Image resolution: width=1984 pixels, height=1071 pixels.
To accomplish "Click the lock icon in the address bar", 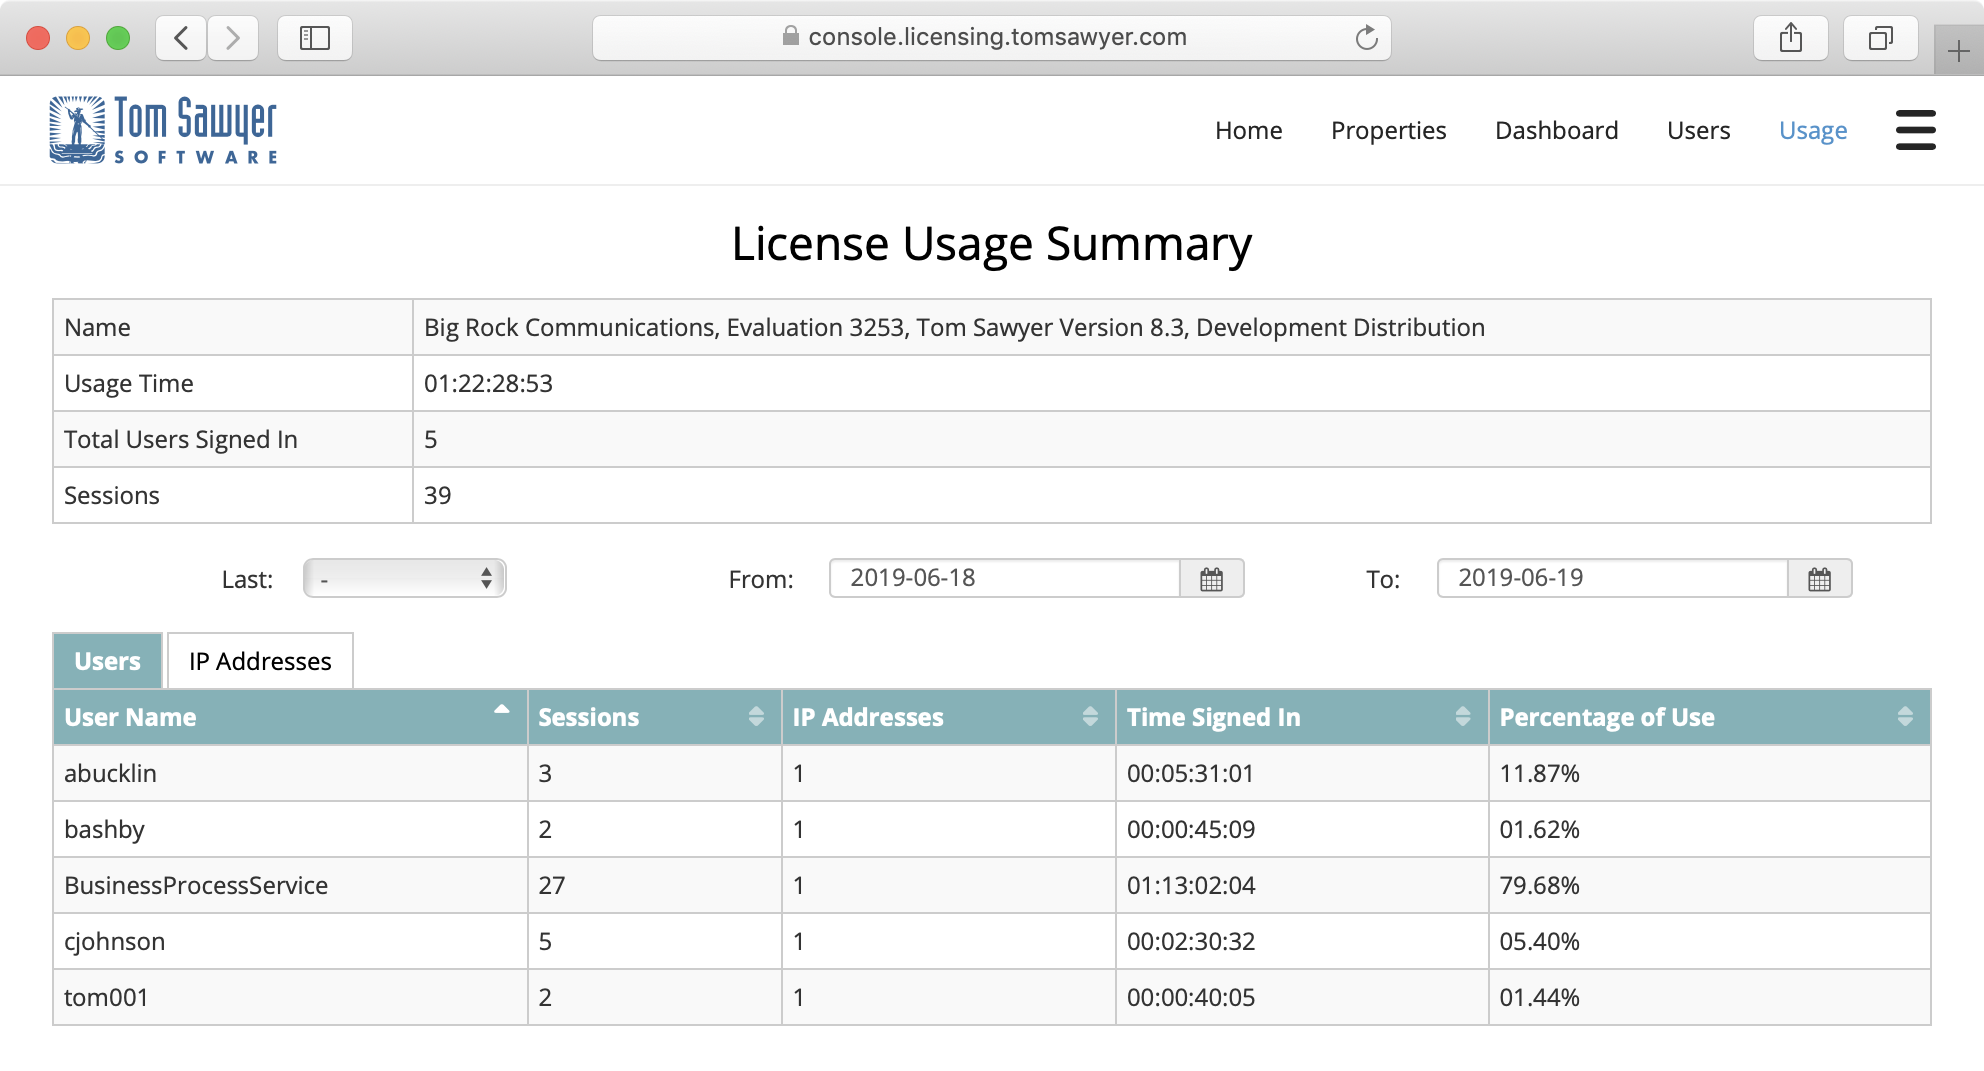I will [x=791, y=36].
